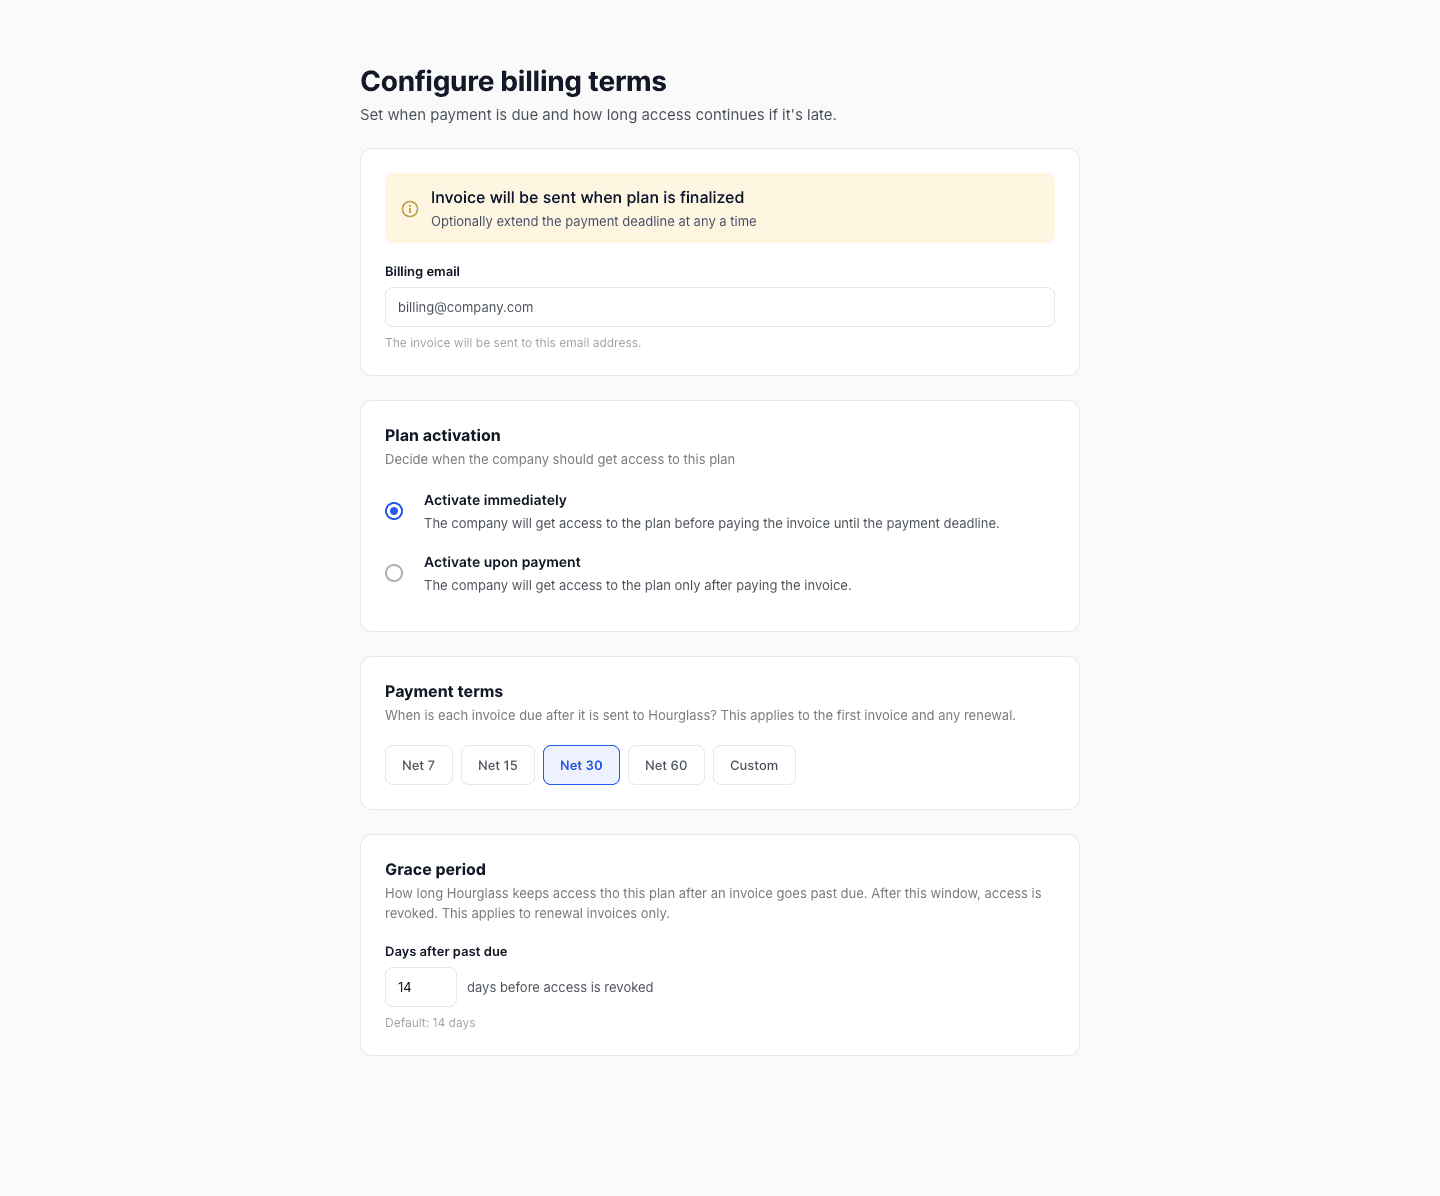The height and width of the screenshot is (1196, 1440).
Task: Focus the Billing email input field
Action: [x=720, y=307]
